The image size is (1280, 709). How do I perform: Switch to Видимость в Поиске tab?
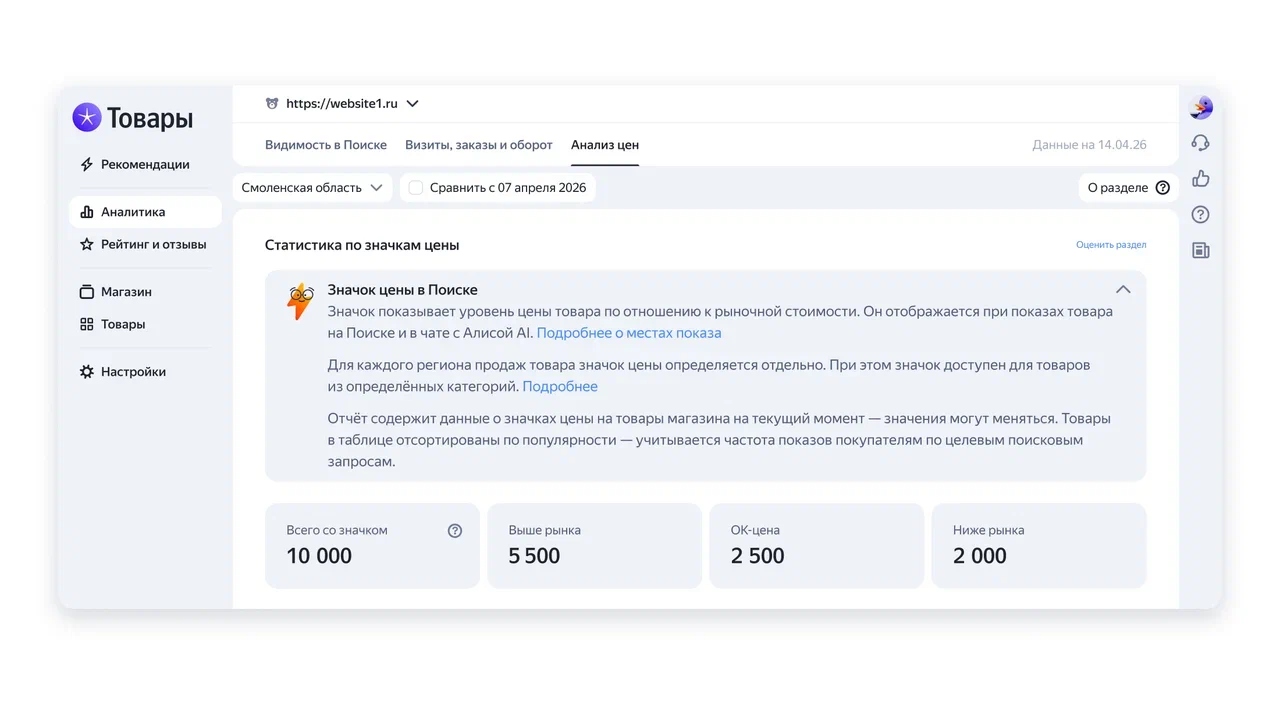tap(325, 145)
